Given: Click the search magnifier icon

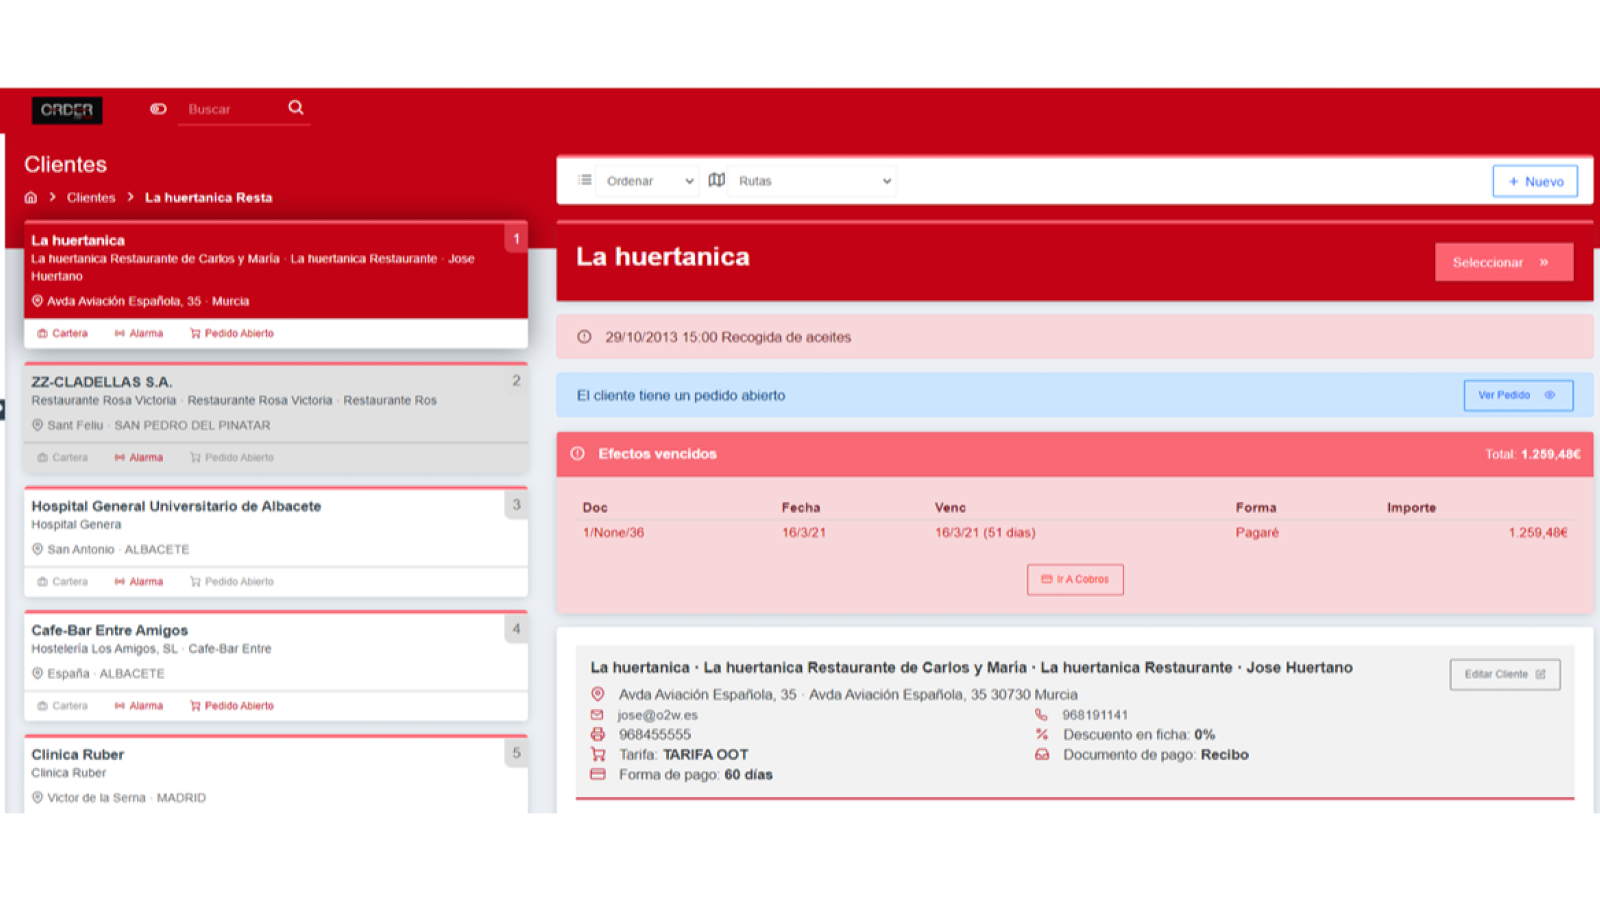Looking at the screenshot, I should (x=296, y=108).
